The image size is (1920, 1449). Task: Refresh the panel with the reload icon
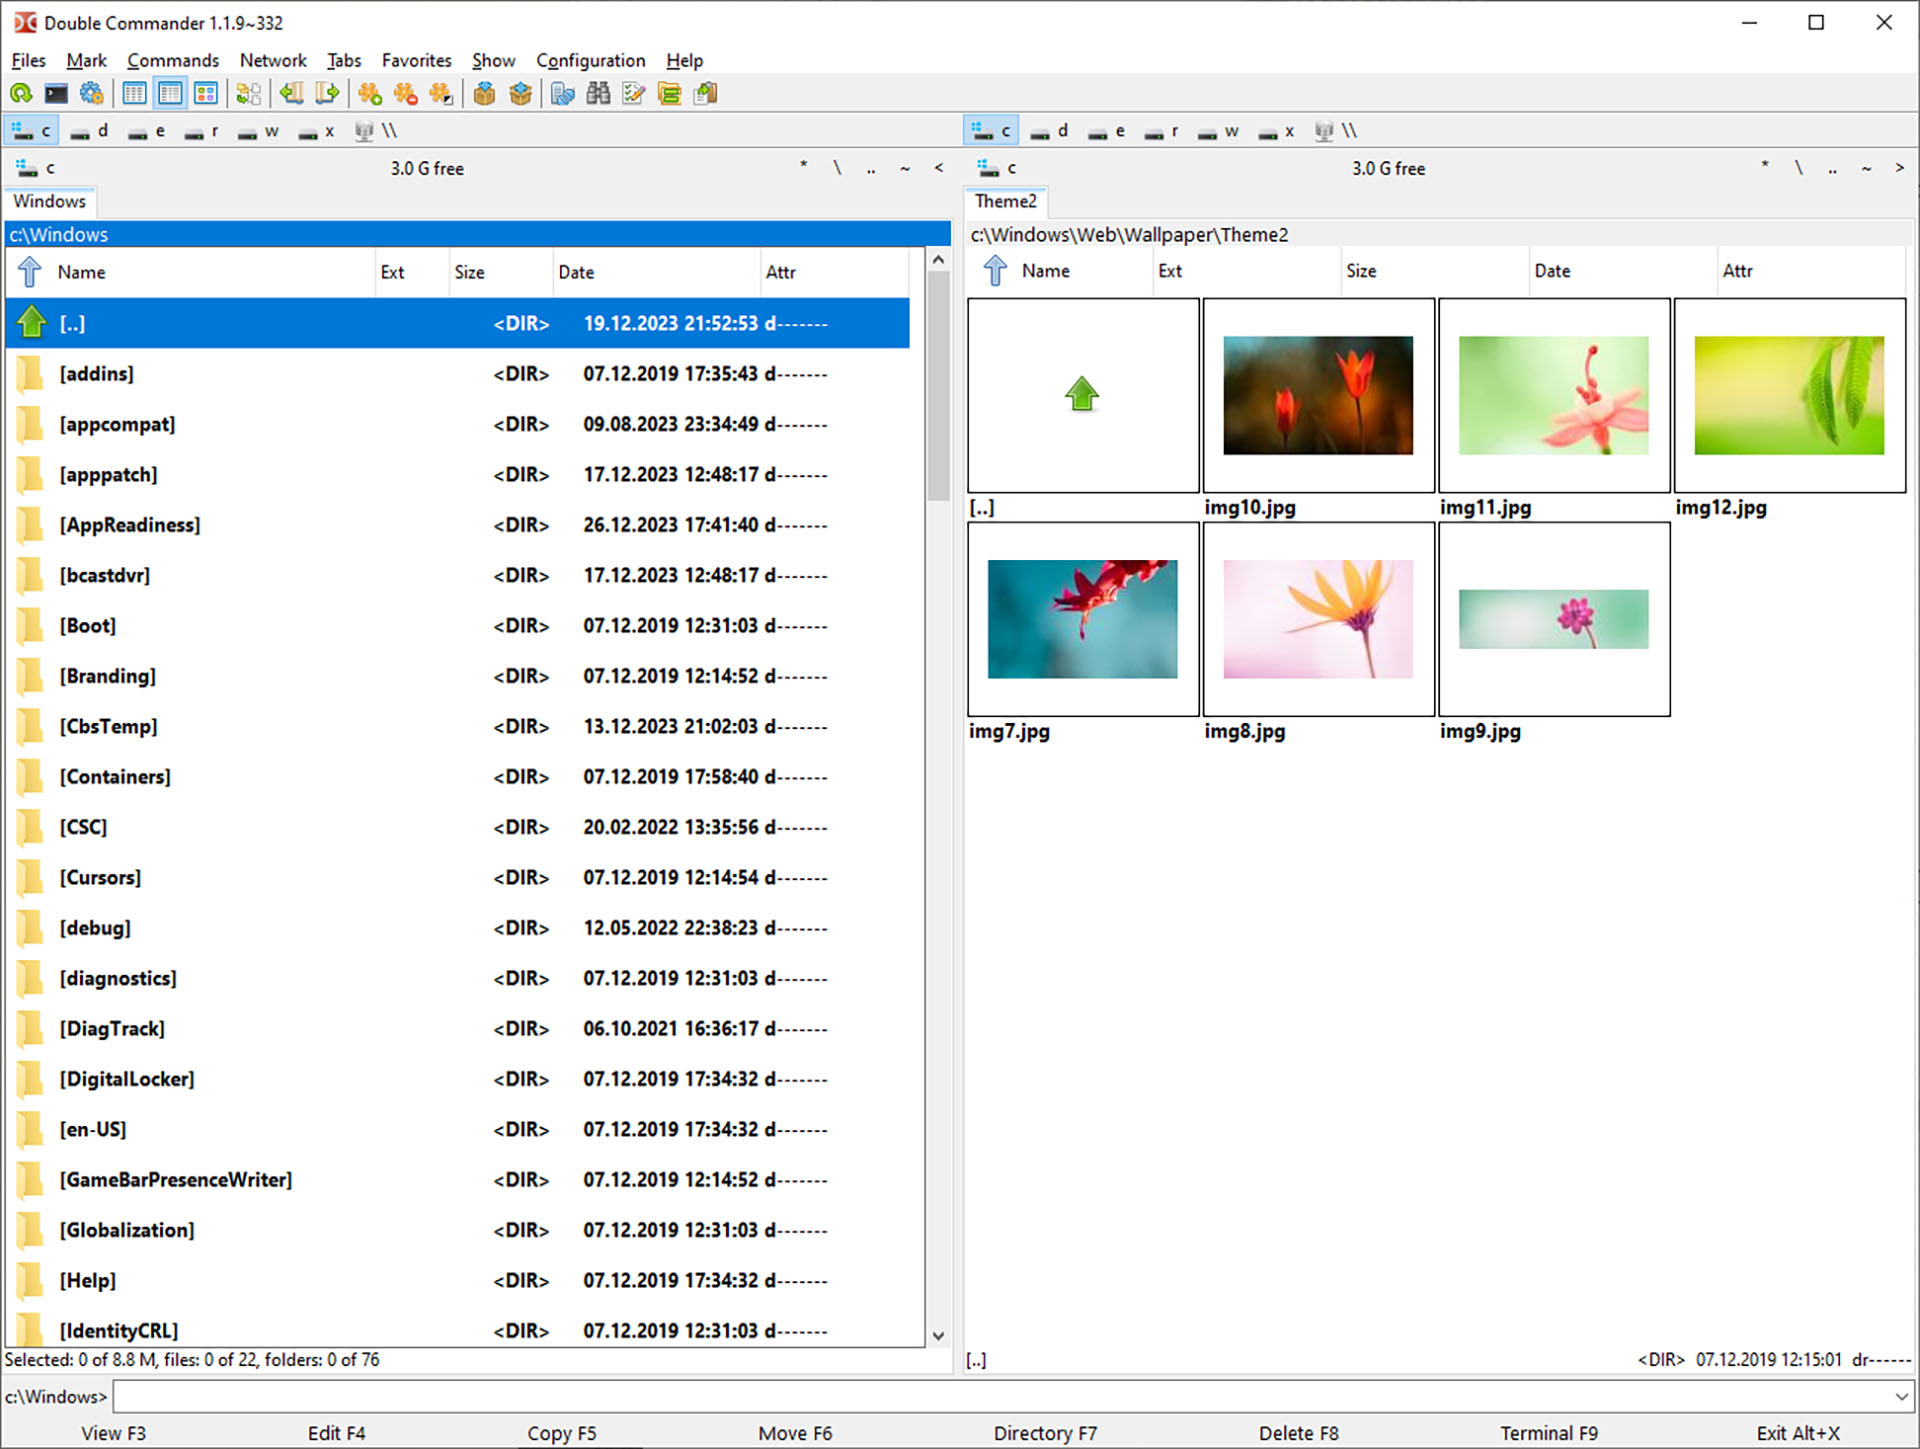(21, 93)
